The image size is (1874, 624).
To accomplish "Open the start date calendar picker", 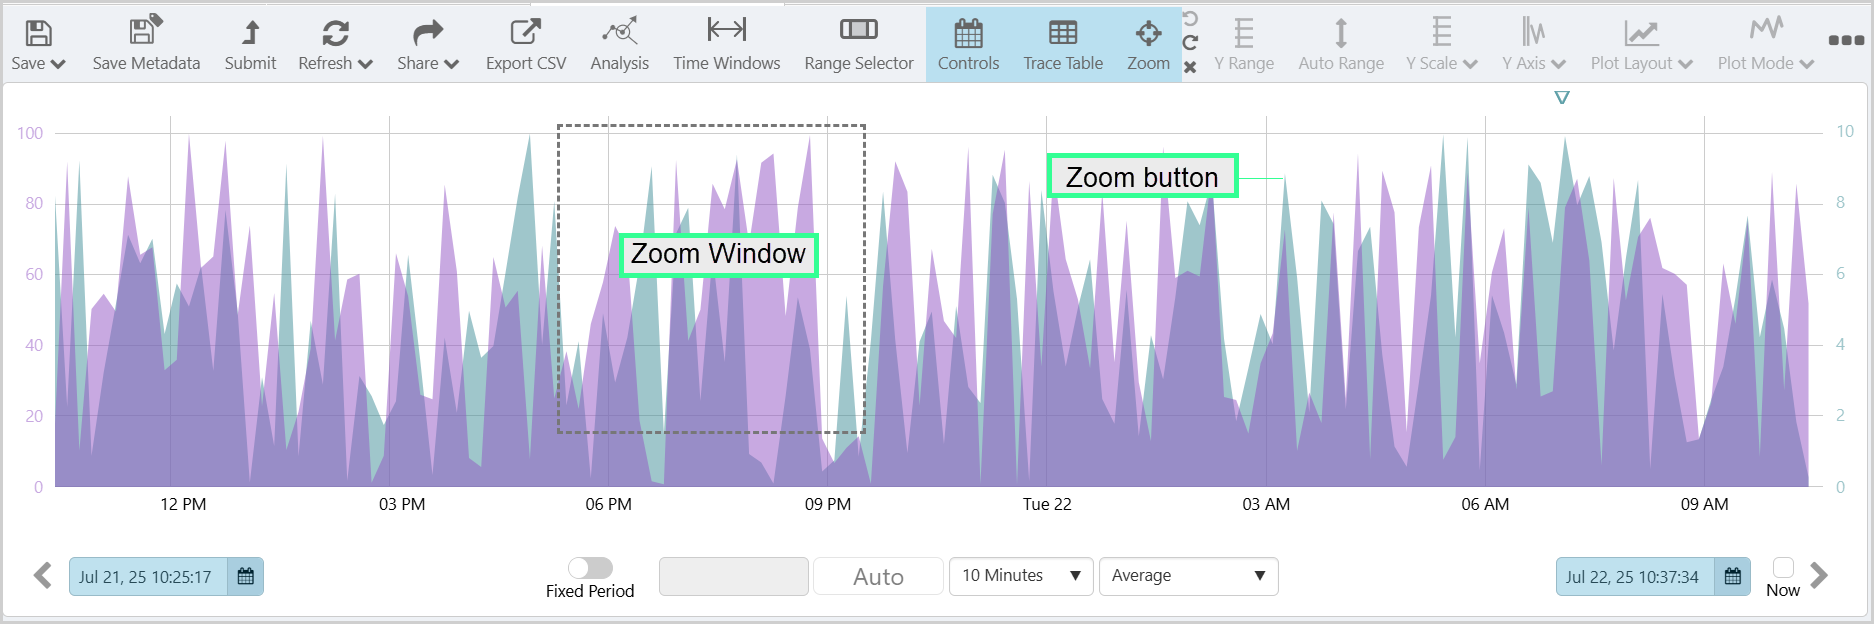I will point(245,577).
